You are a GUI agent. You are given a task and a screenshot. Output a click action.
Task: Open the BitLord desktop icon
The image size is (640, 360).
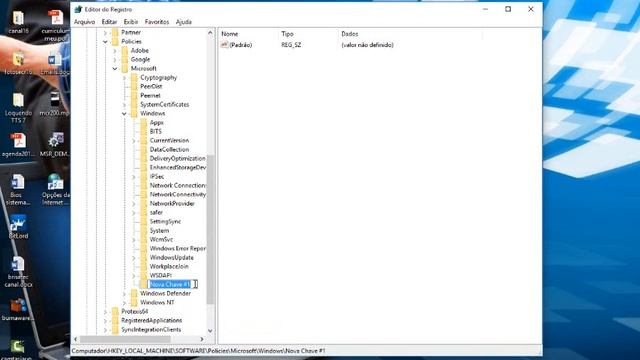click(18, 227)
